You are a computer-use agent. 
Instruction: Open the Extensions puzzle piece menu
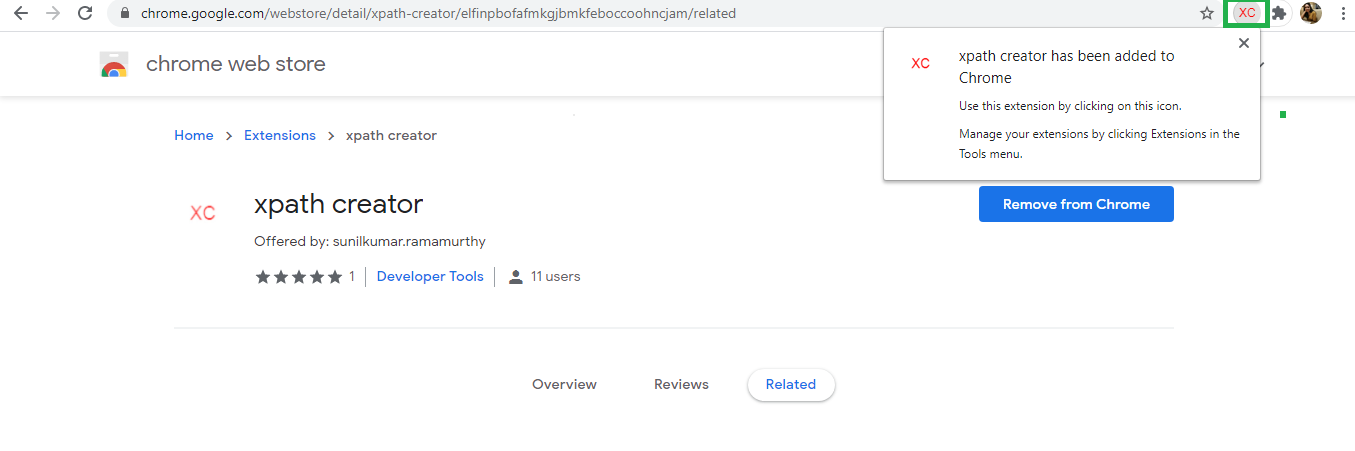pyautogui.click(x=1278, y=13)
